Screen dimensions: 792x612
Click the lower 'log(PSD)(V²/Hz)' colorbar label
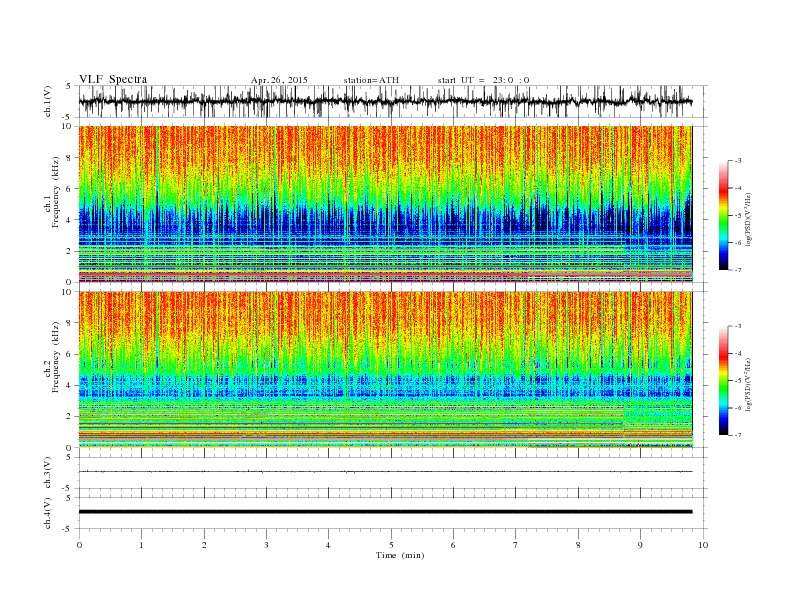pyautogui.click(x=748, y=384)
